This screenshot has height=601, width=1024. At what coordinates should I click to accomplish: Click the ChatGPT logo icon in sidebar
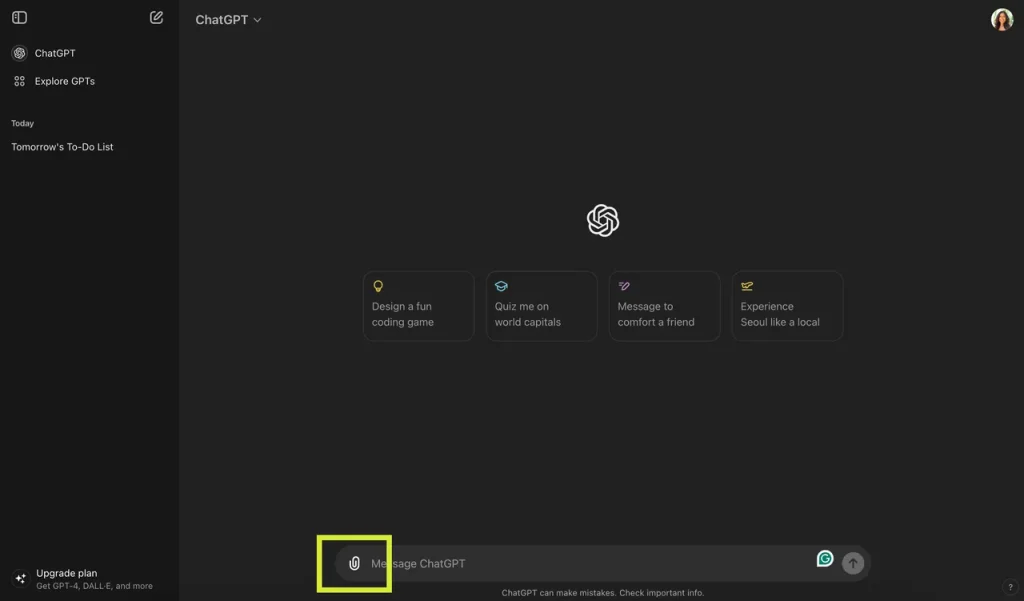coord(20,53)
